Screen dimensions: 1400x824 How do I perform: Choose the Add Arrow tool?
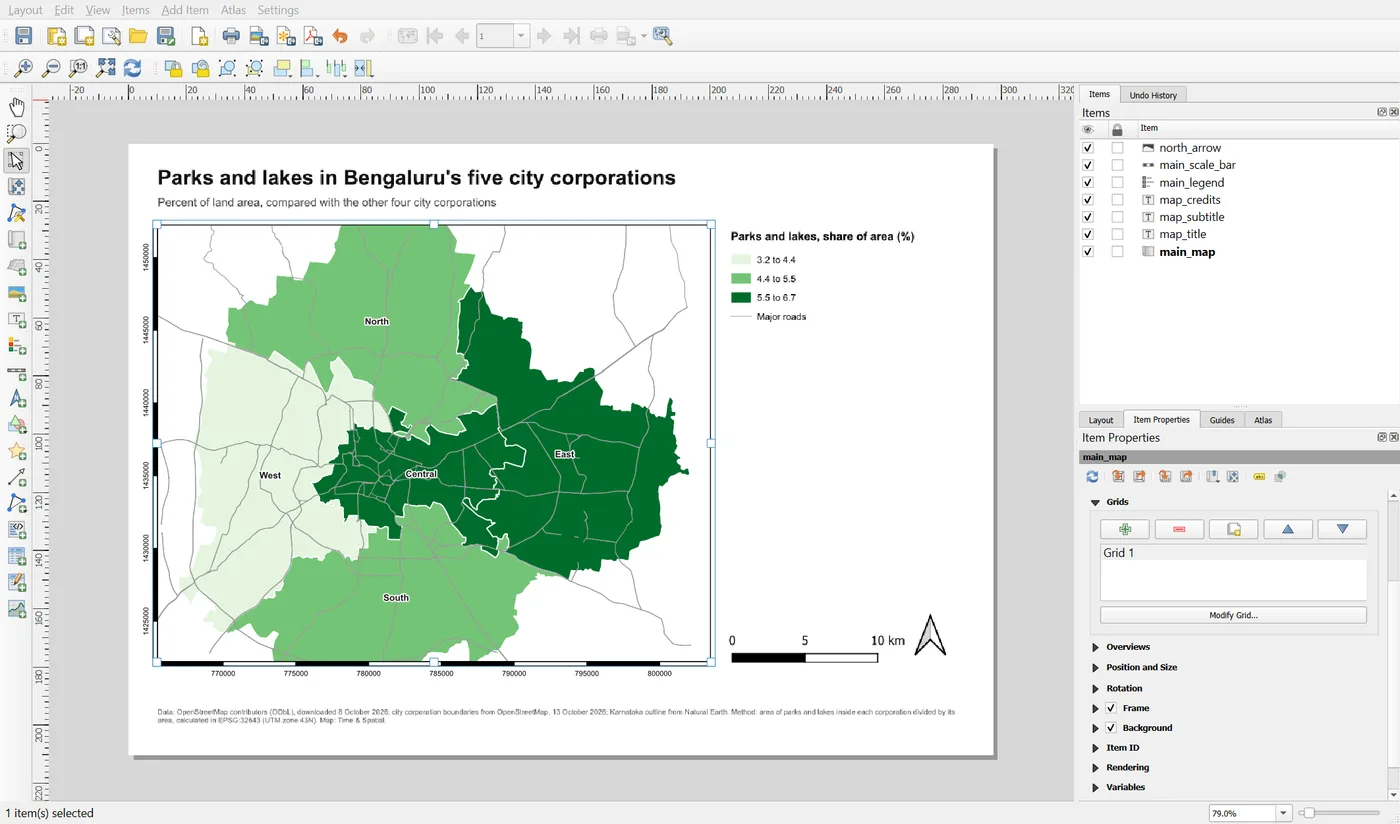[17, 477]
